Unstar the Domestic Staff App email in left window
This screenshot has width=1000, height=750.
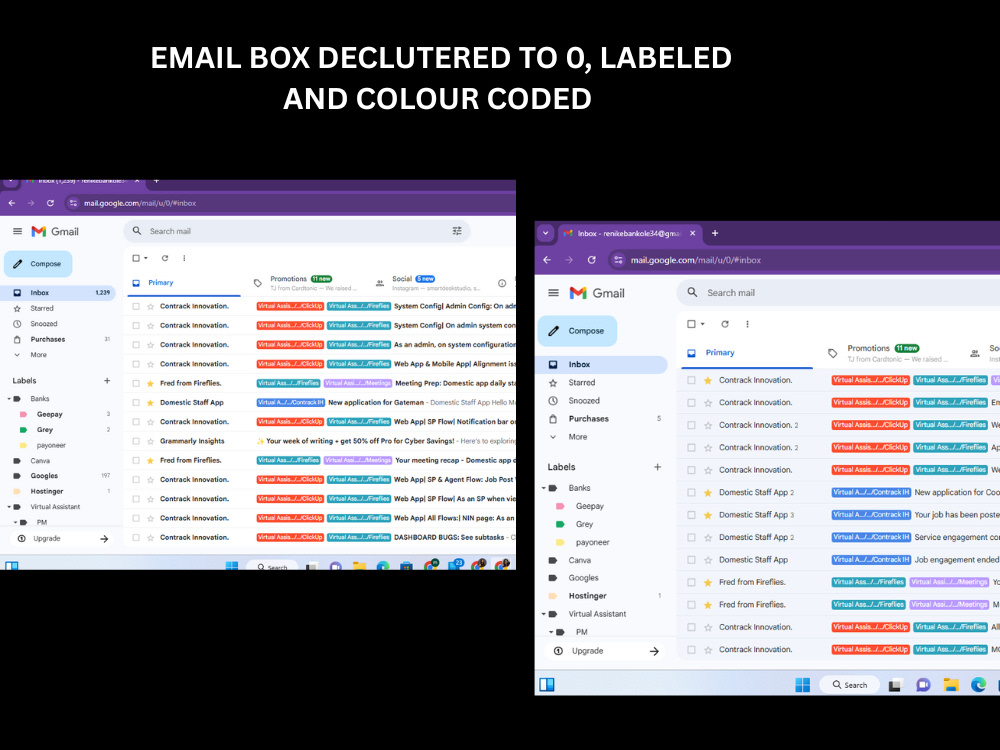coord(151,402)
